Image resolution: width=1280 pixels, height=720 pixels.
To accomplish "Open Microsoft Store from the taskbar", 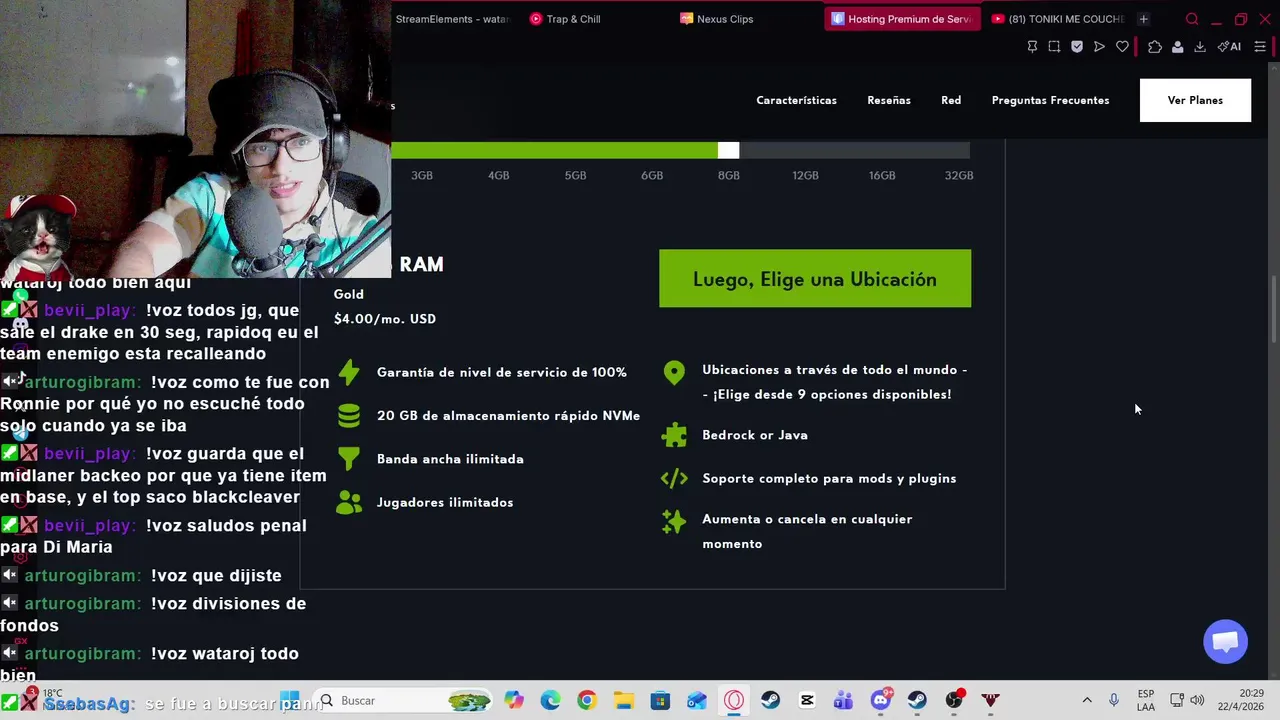I will point(660,700).
